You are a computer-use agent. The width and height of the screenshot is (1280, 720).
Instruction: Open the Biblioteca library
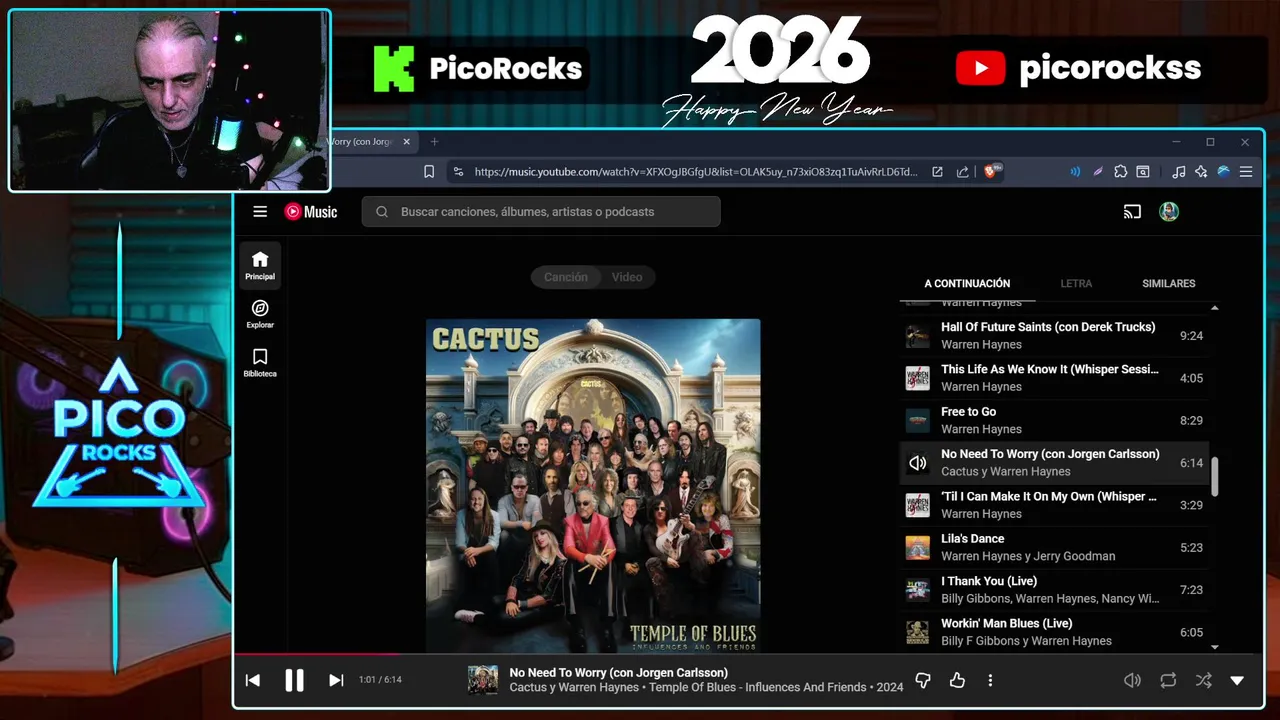point(260,363)
